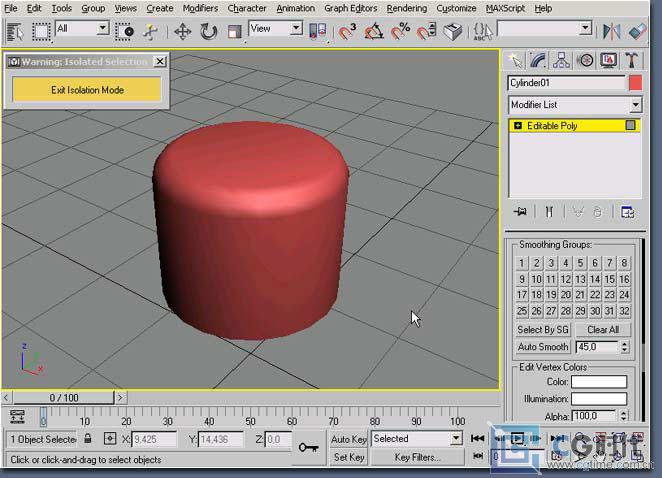Click the Pin Stack icon

pyautogui.click(x=520, y=212)
